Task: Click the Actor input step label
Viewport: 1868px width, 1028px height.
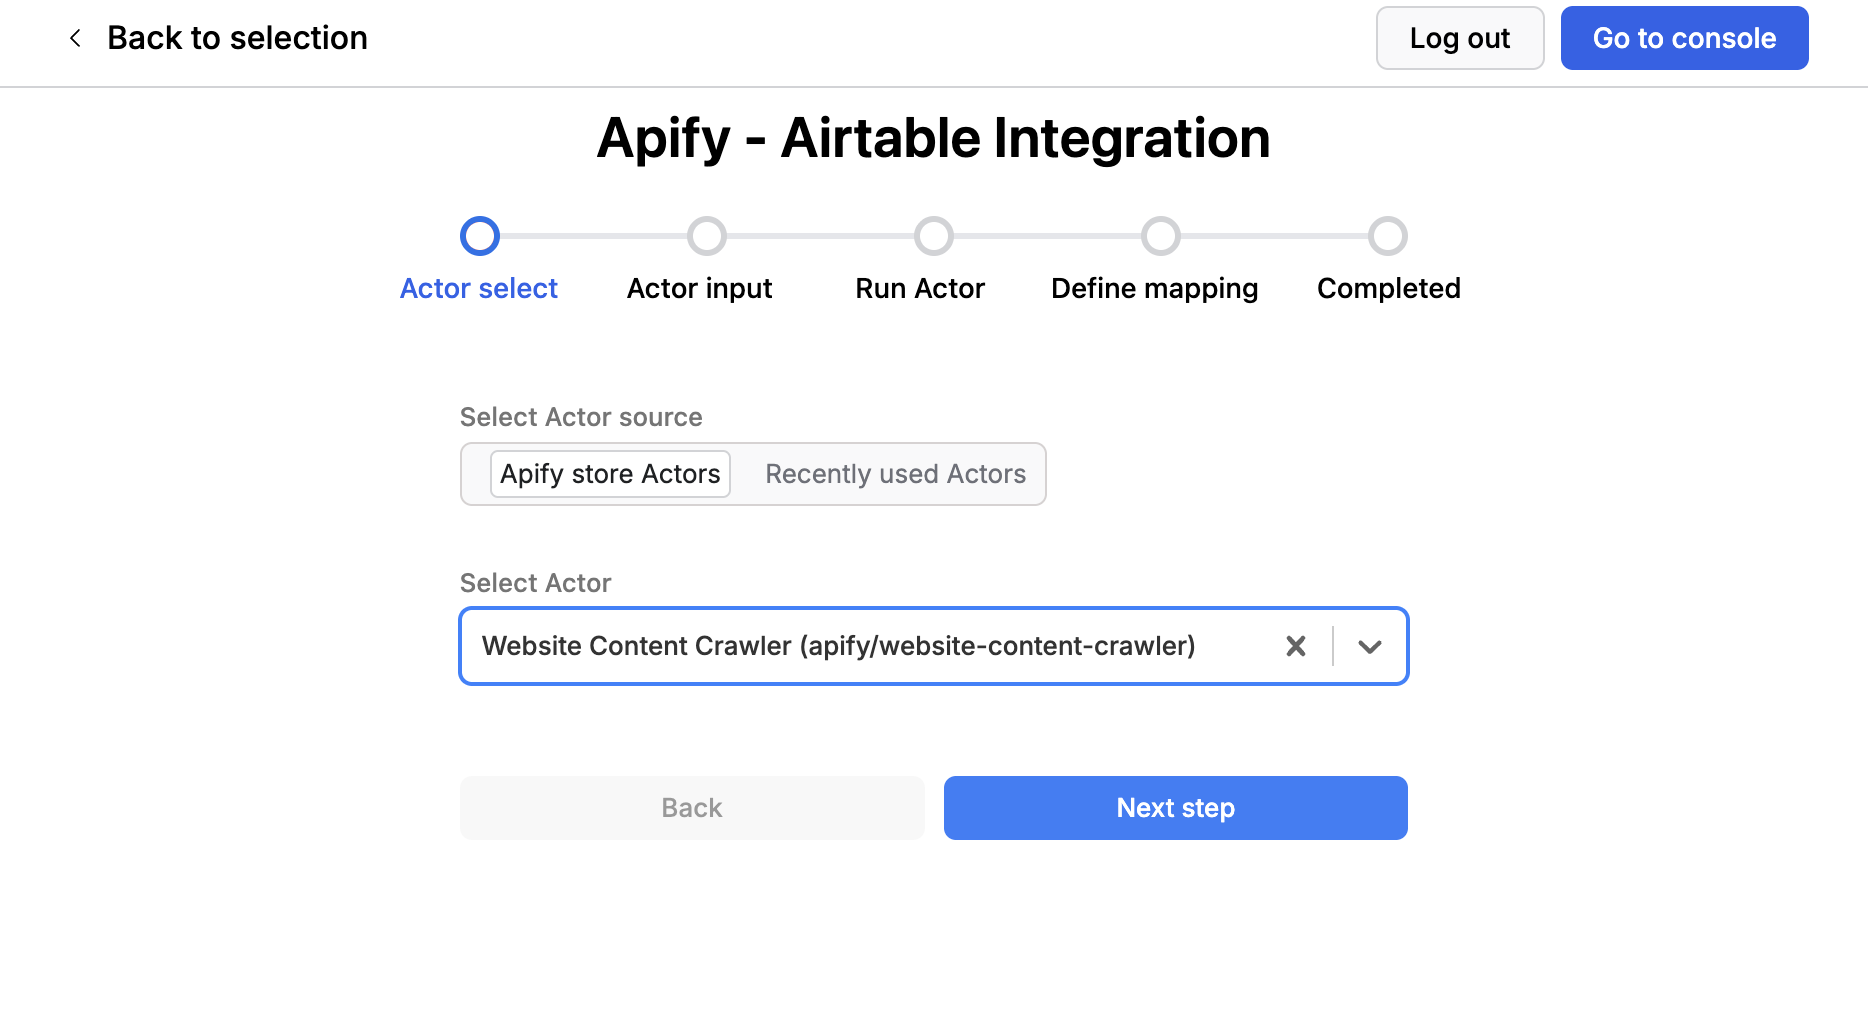Action: 699,288
